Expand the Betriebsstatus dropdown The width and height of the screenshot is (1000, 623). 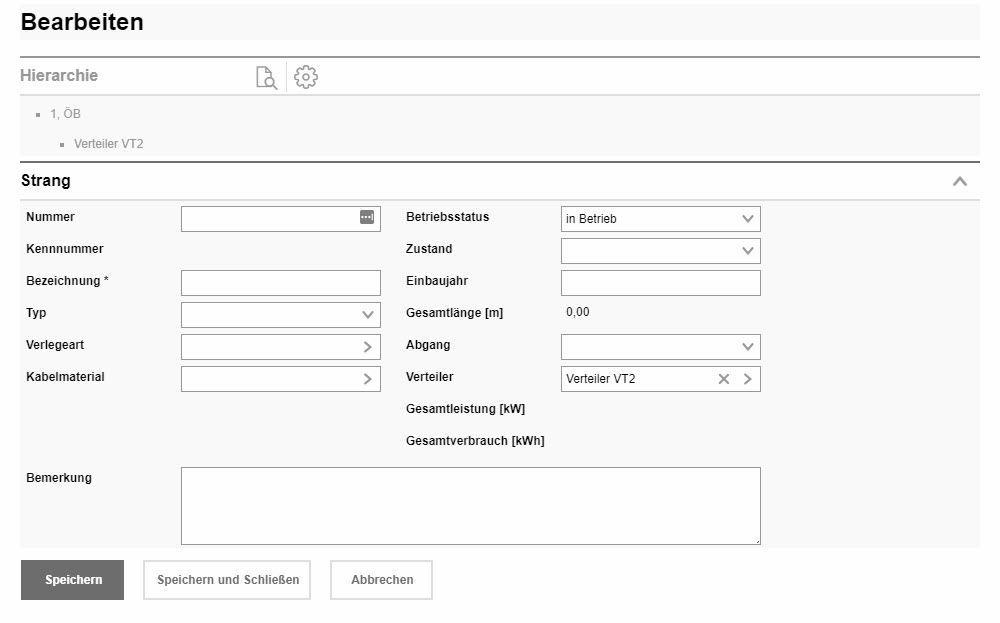click(x=747, y=219)
